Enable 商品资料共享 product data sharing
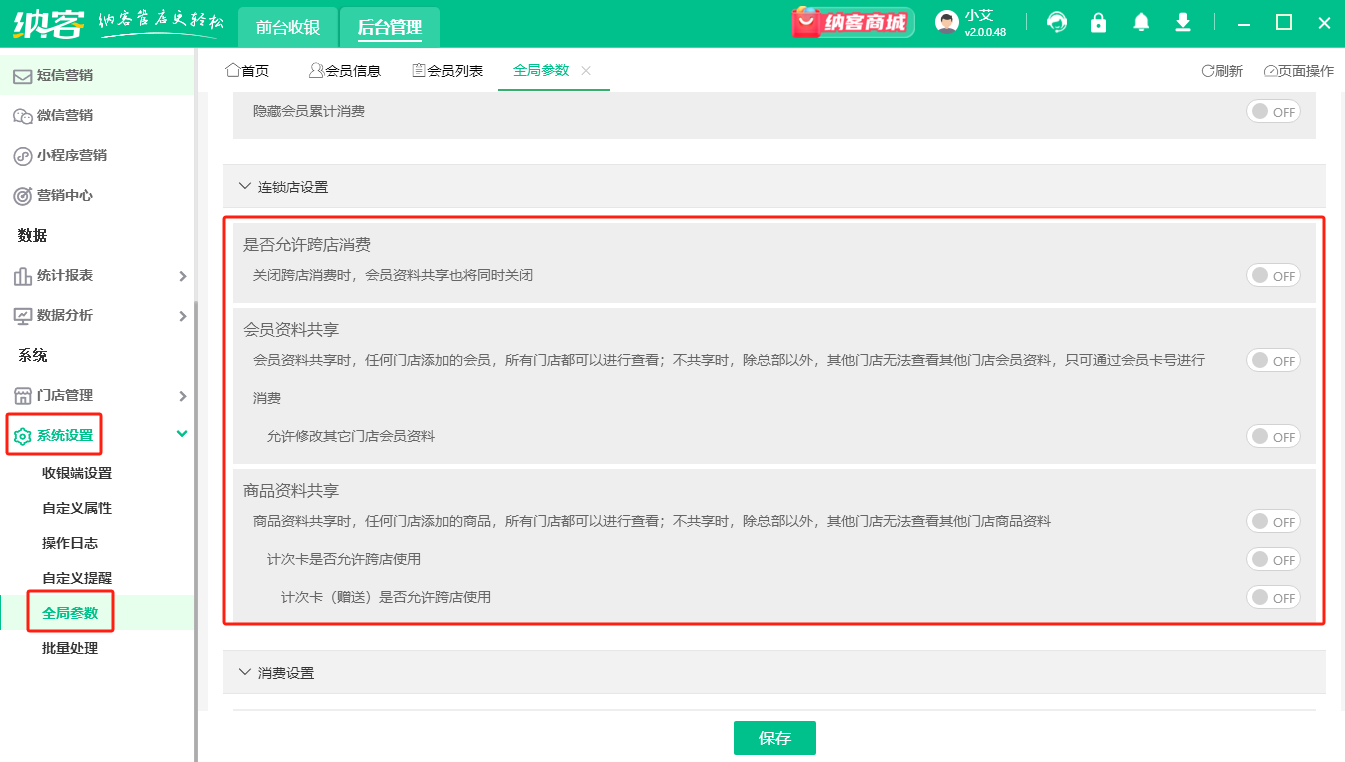 tap(1272, 521)
